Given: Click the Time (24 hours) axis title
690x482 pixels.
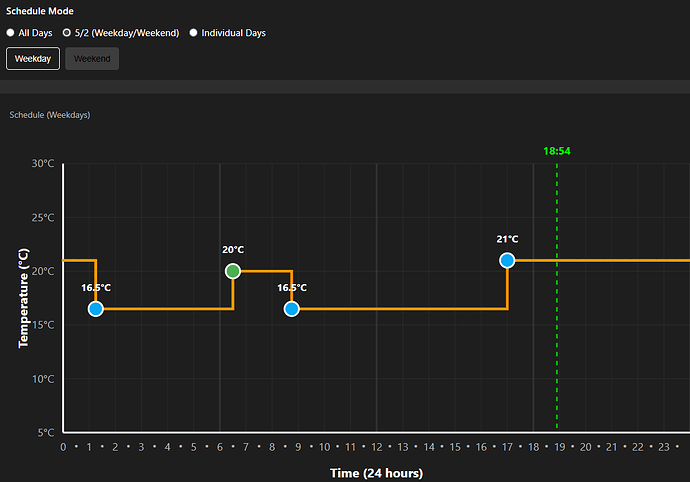Looking at the screenshot, I should pos(377,473).
